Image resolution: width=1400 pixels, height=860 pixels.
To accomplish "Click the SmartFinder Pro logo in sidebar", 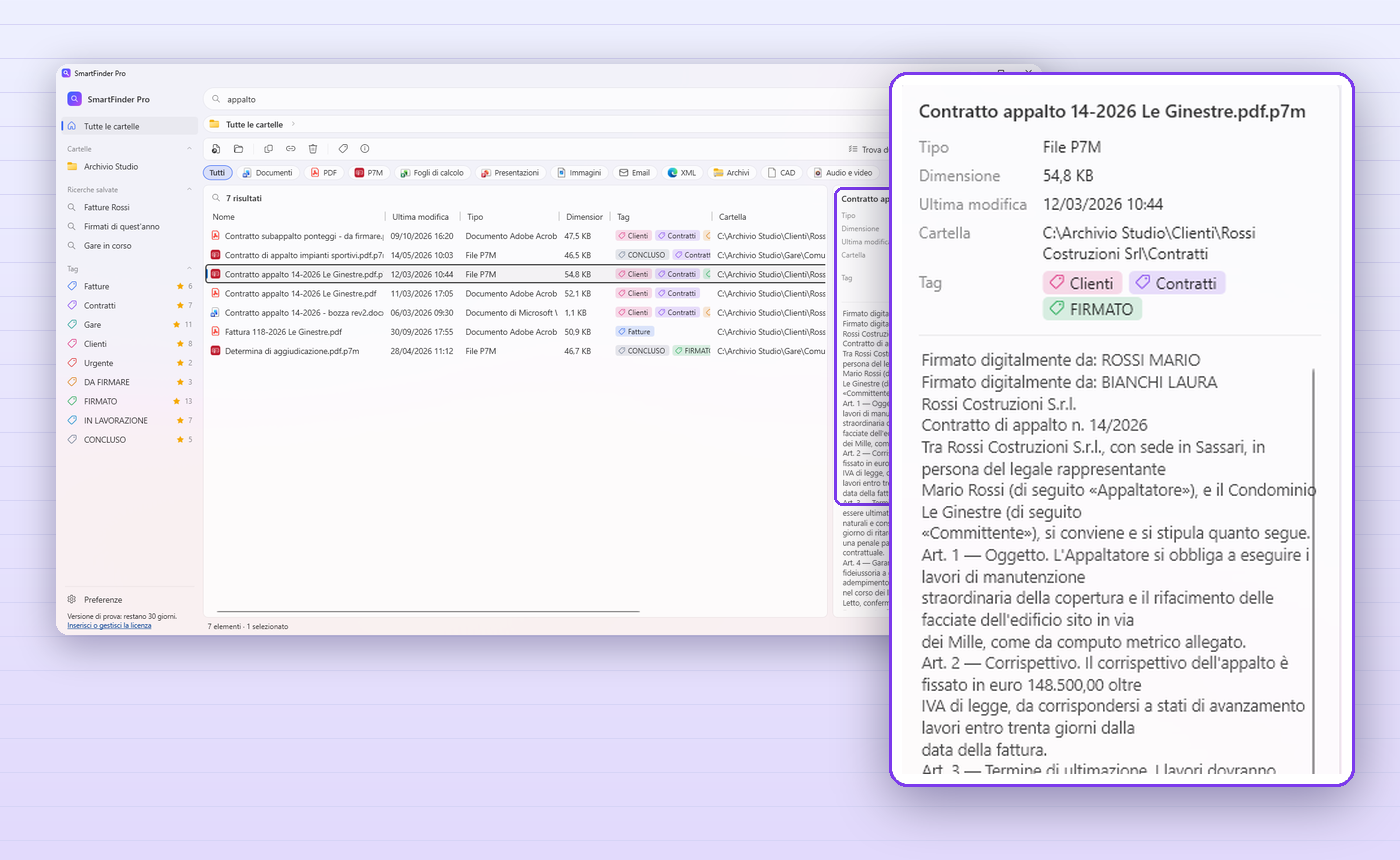I will 74,99.
